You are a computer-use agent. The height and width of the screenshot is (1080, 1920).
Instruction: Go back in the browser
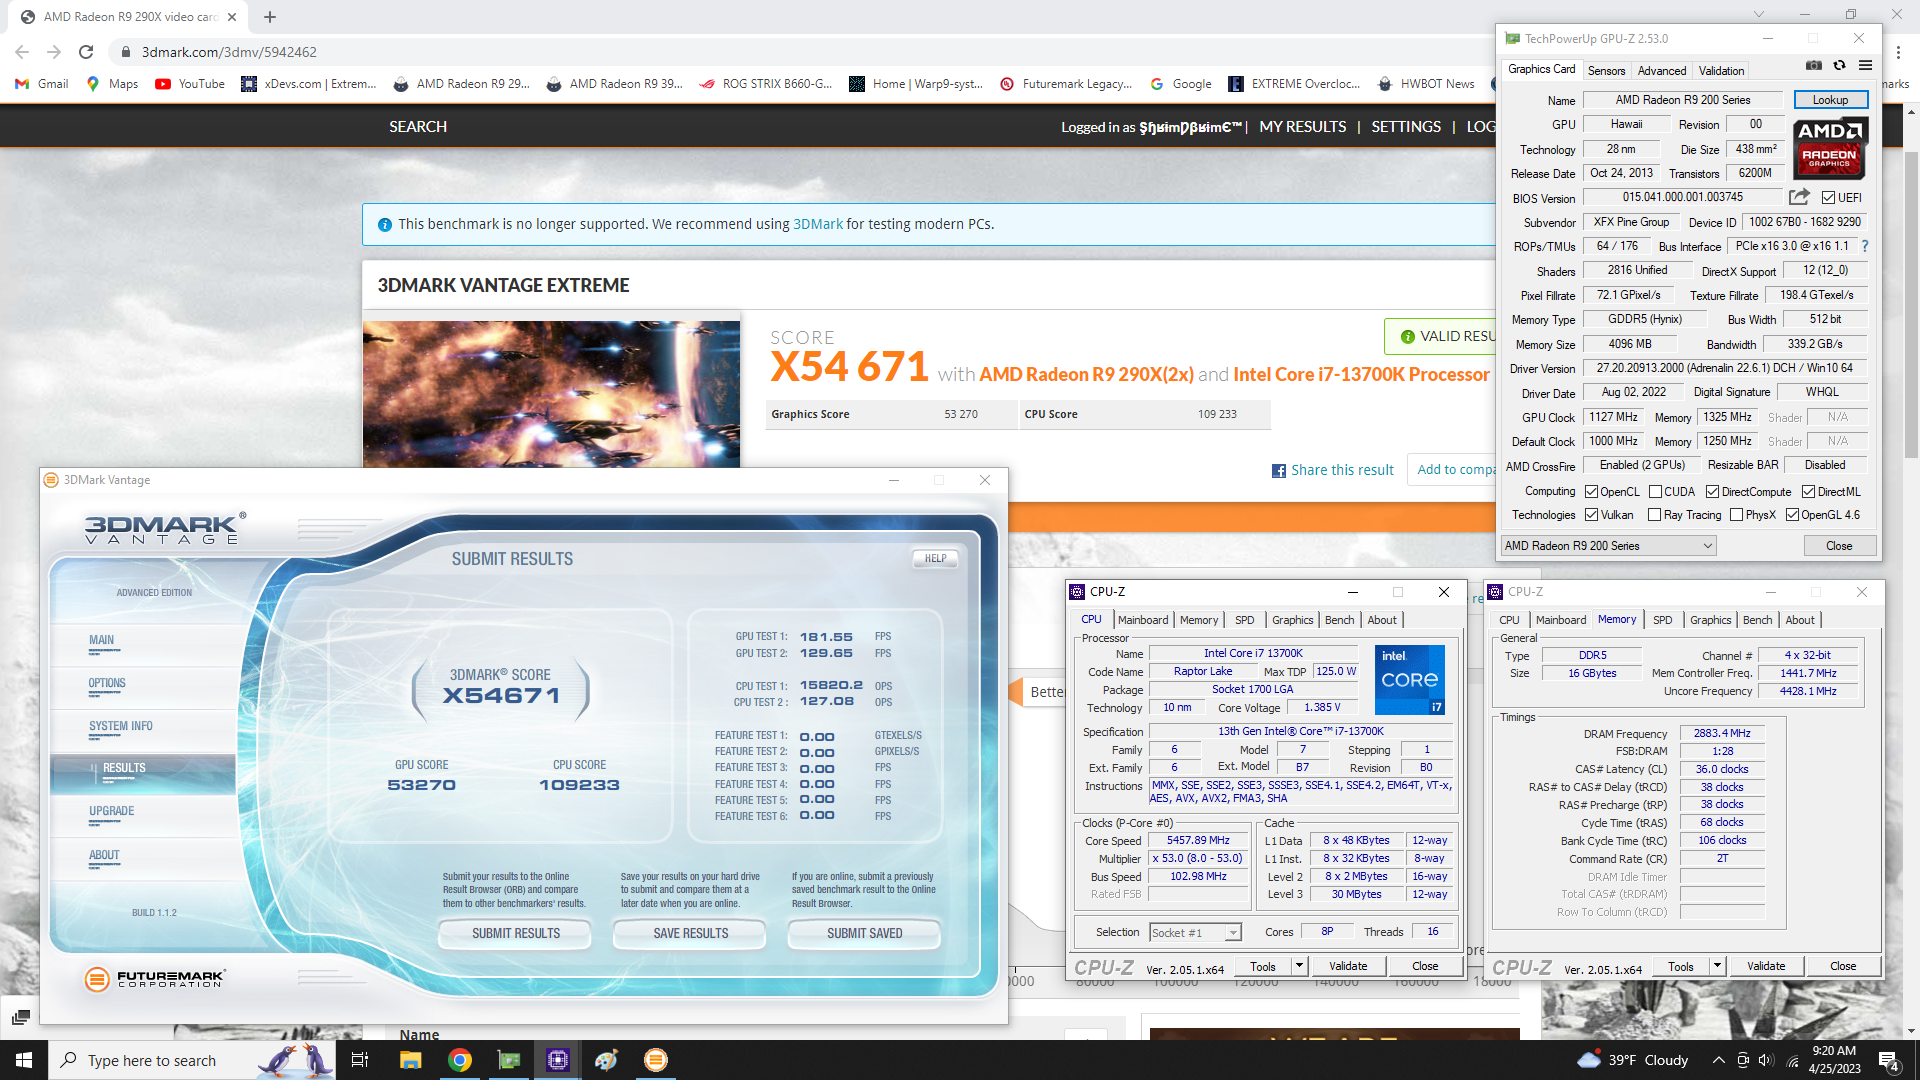[x=22, y=52]
